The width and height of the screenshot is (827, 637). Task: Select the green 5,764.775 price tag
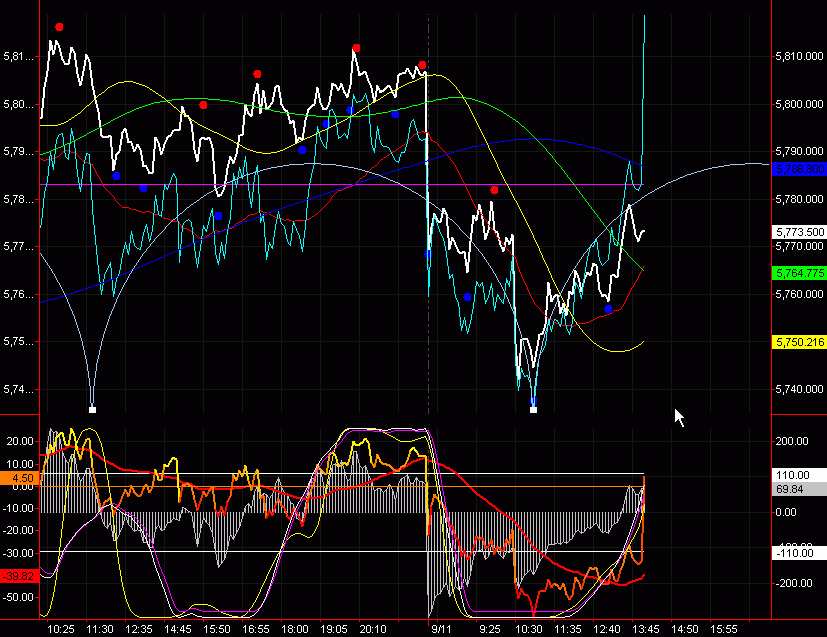799,273
